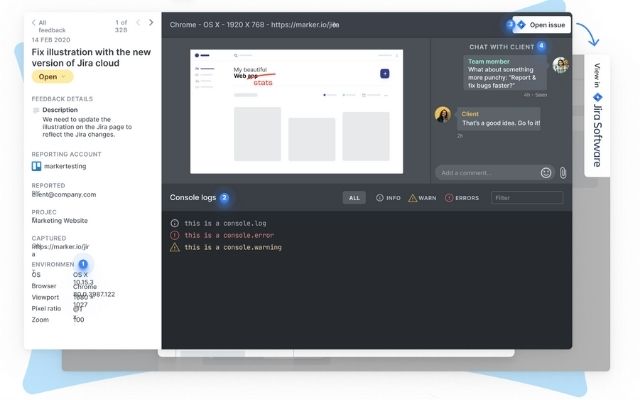Click the 14 FEB 2020 date

pos(51,40)
